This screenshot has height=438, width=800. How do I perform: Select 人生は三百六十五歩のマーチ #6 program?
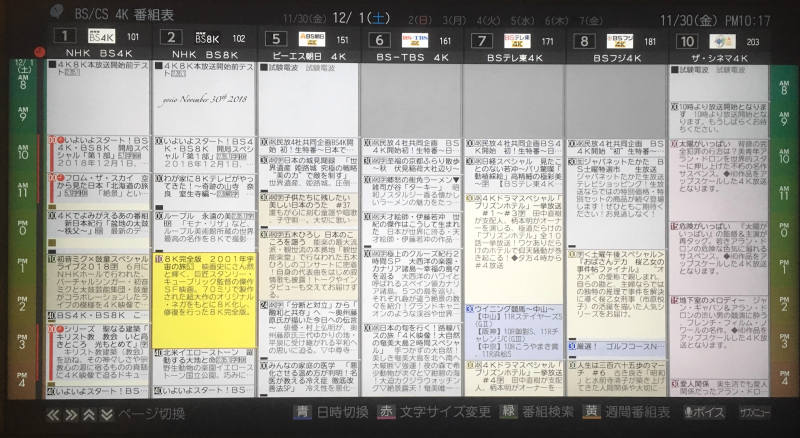coord(616,378)
